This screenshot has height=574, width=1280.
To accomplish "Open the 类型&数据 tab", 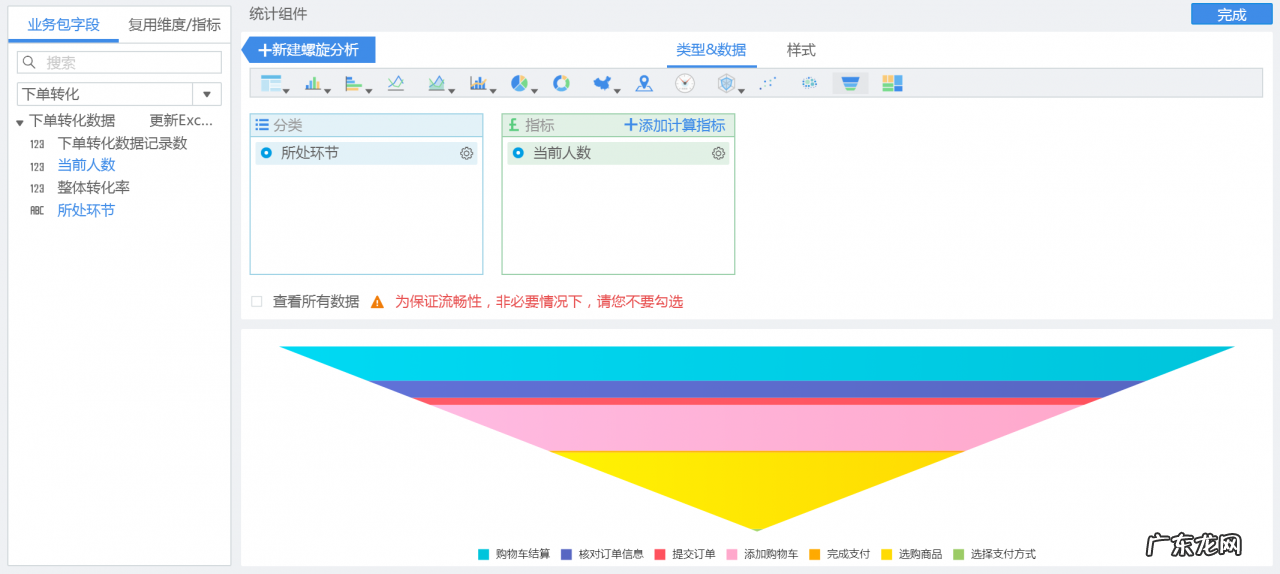I will tap(711, 50).
